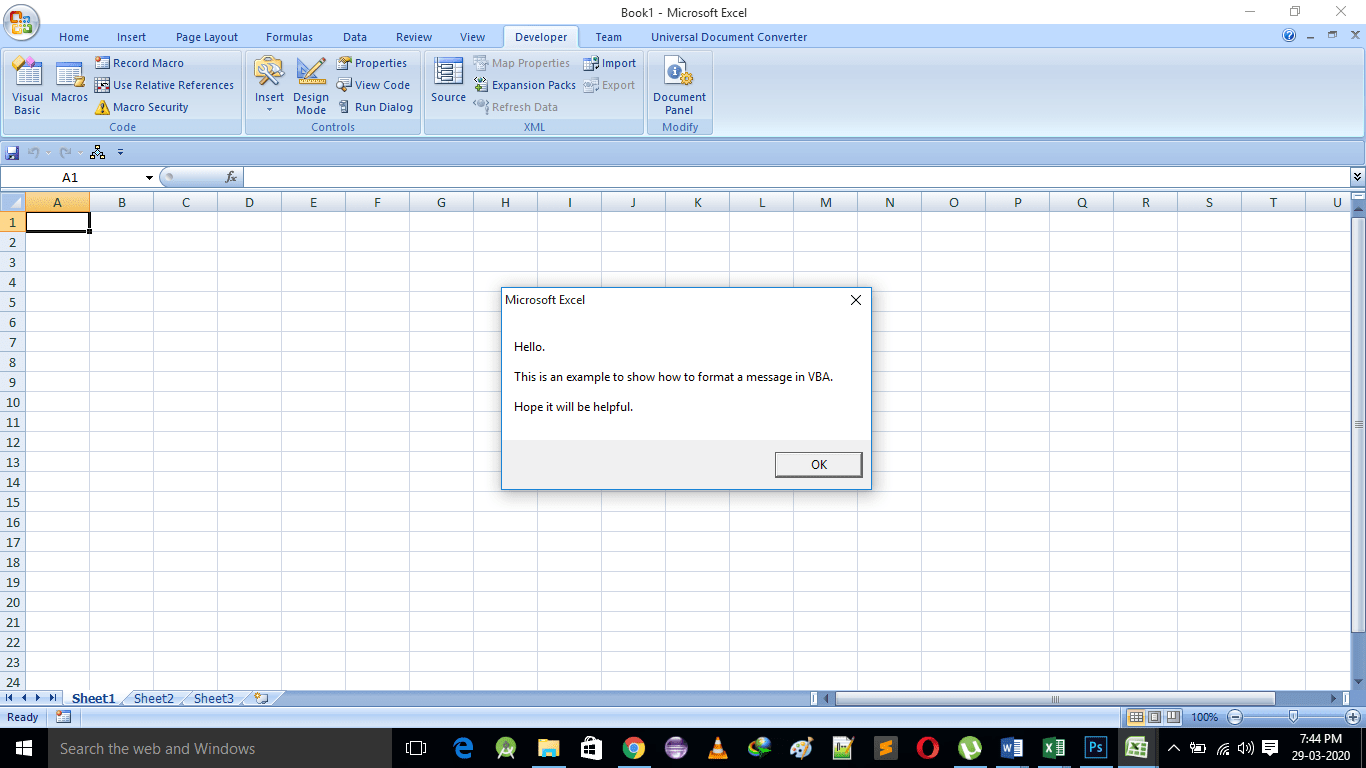Switch to Sheet2 tab
This screenshot has width=1366, height=768.
(x=154, y=698)
